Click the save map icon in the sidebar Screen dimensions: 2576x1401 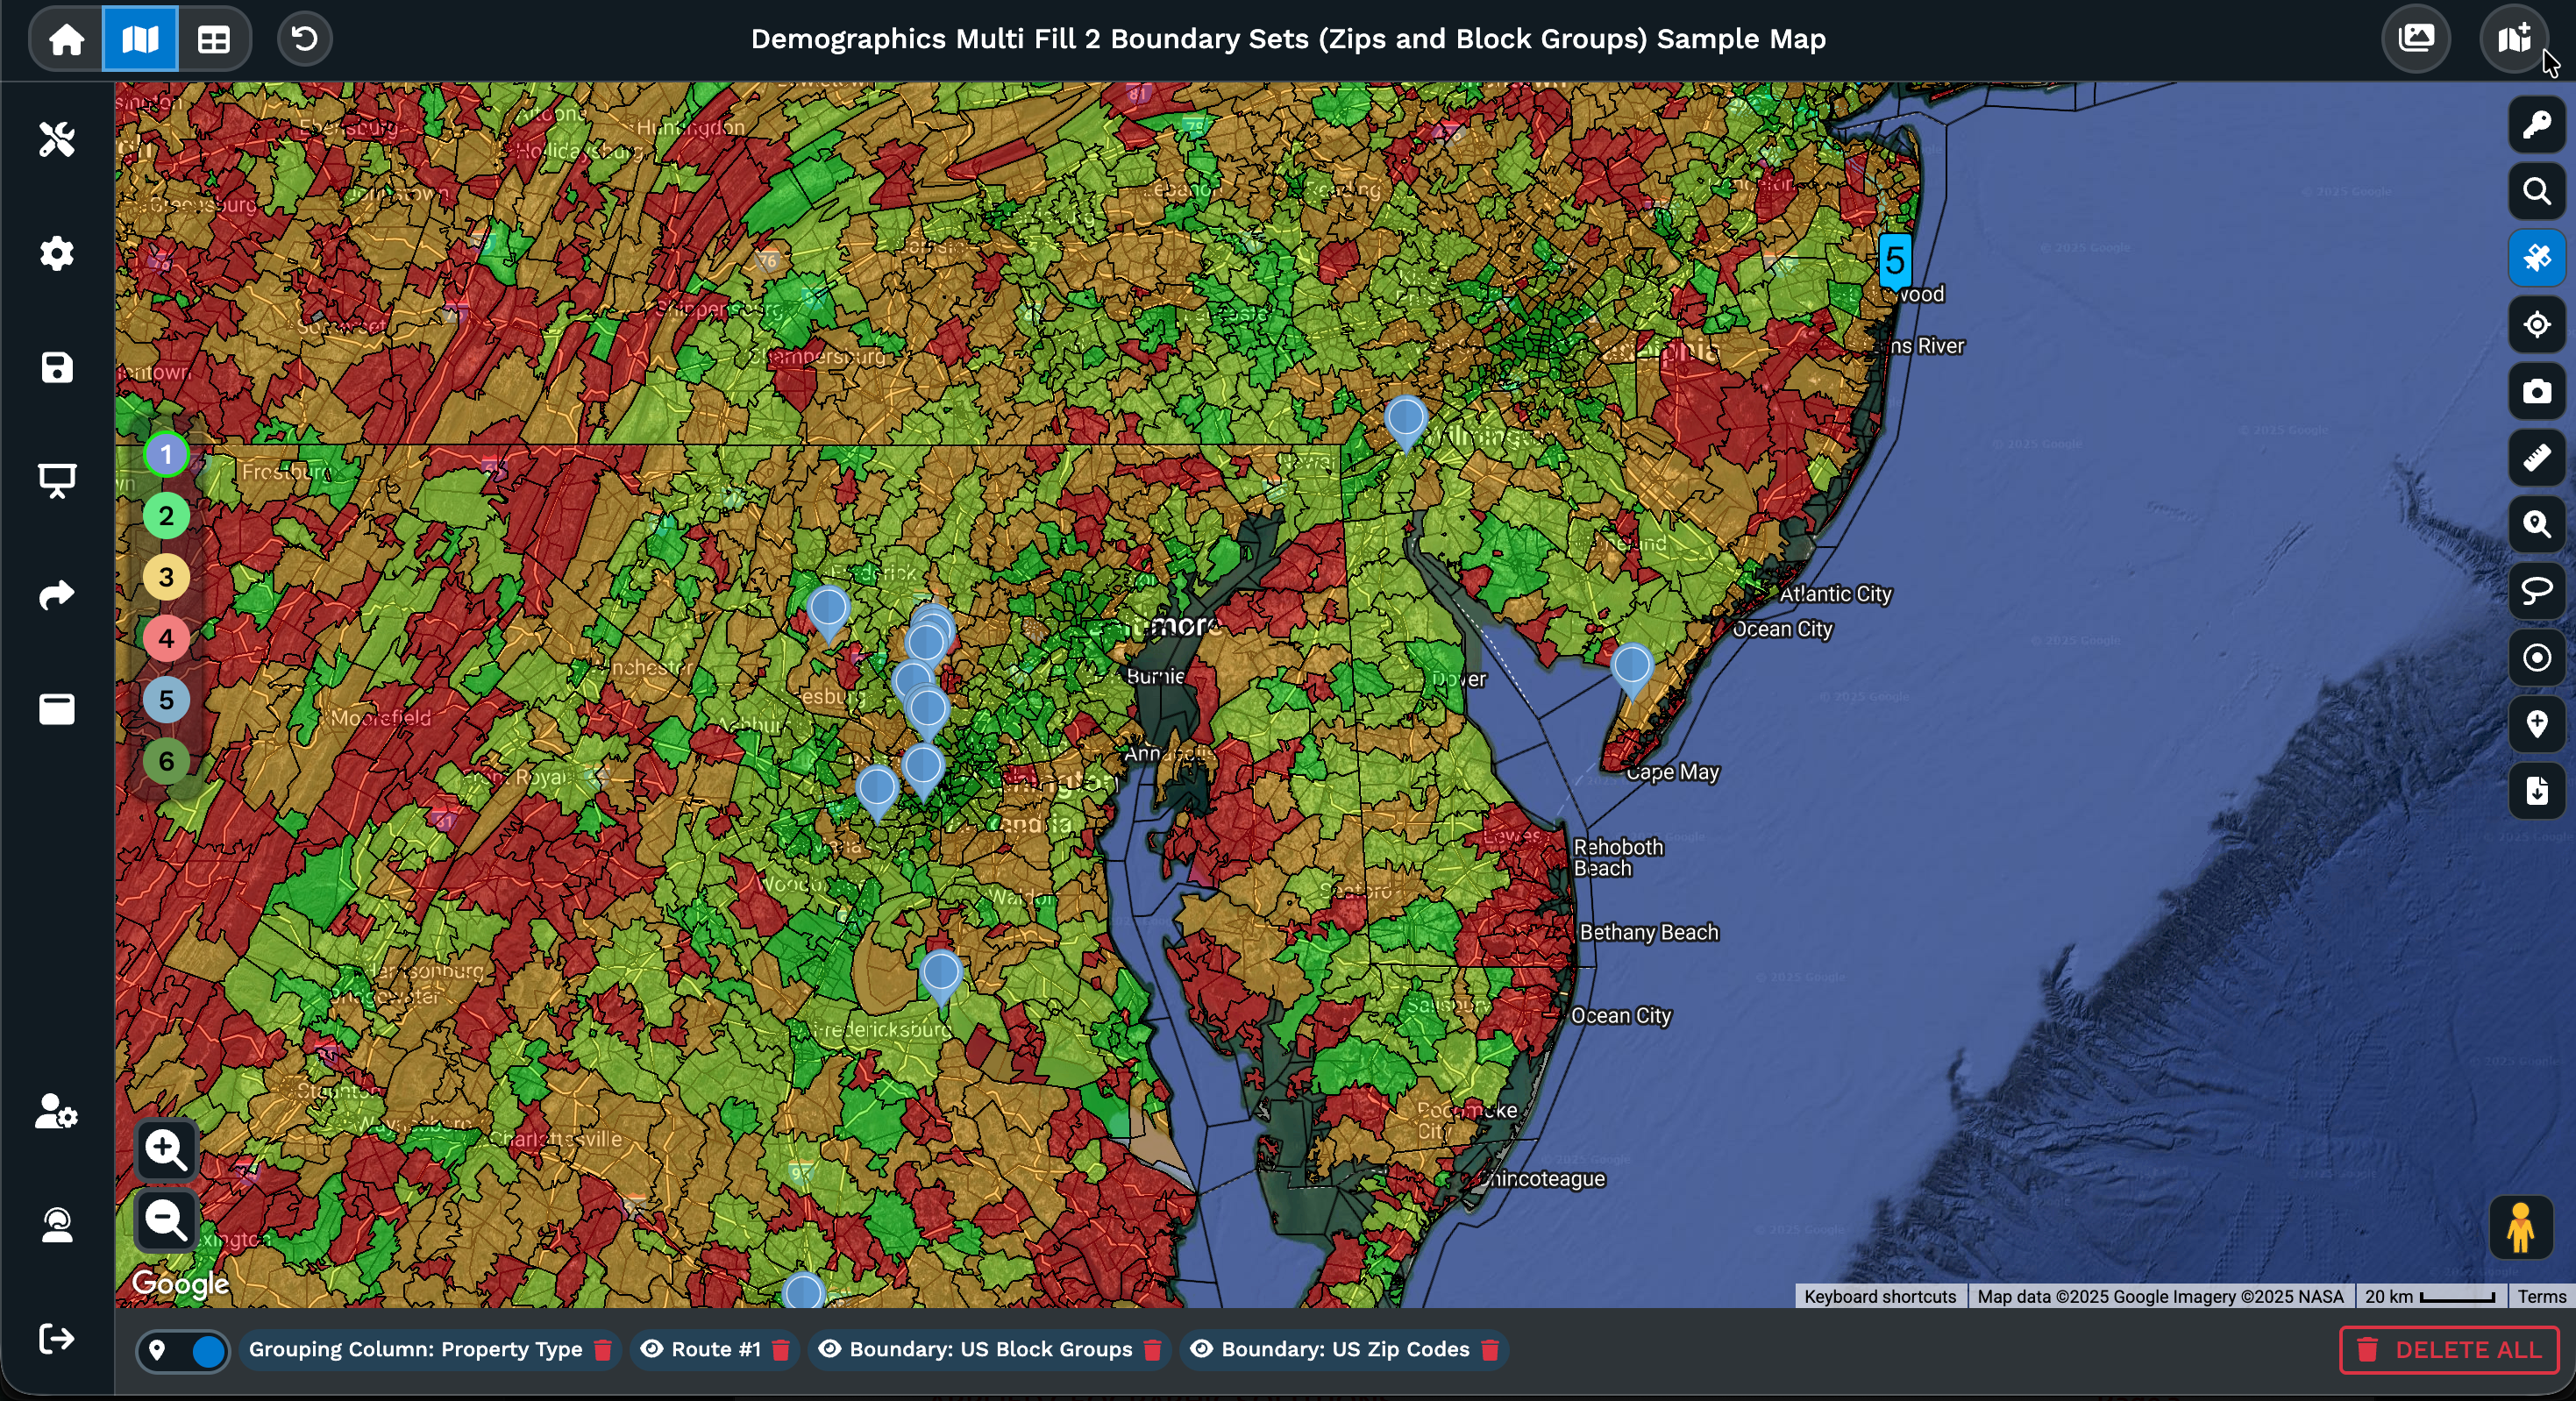point(57,368)
